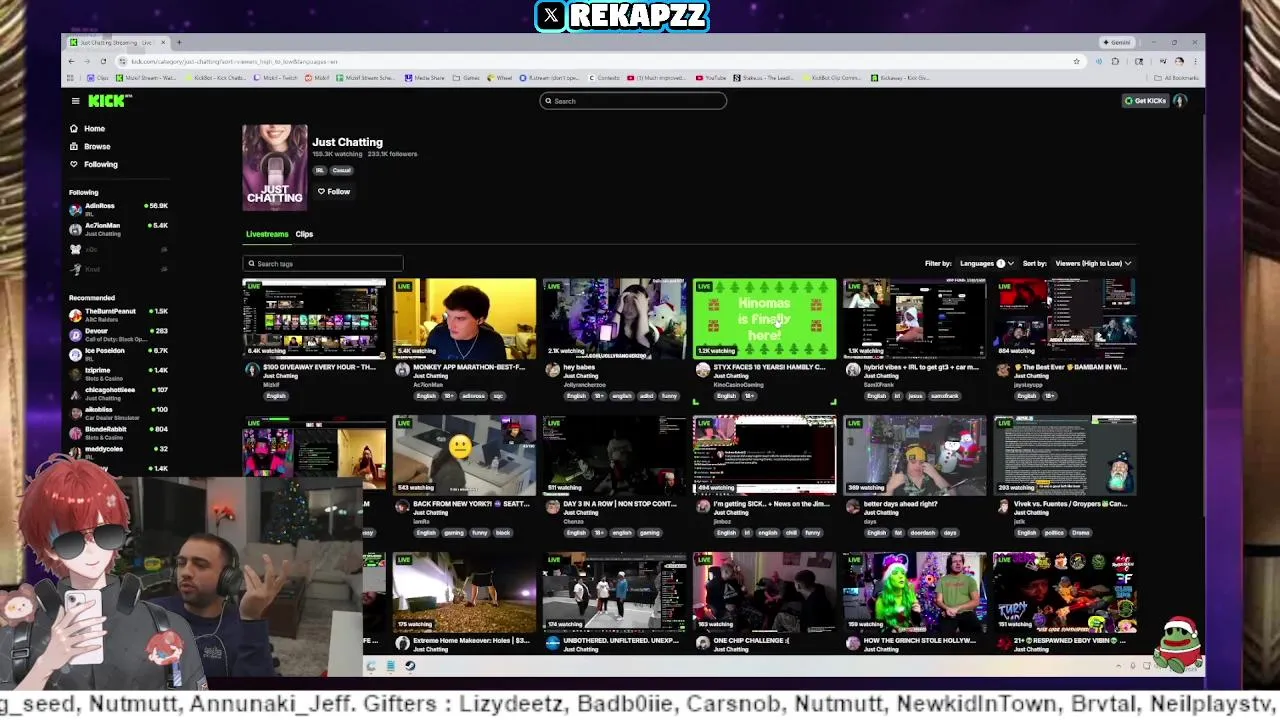Click the Search tags field
1280x720 pixels.
point(323,263)
